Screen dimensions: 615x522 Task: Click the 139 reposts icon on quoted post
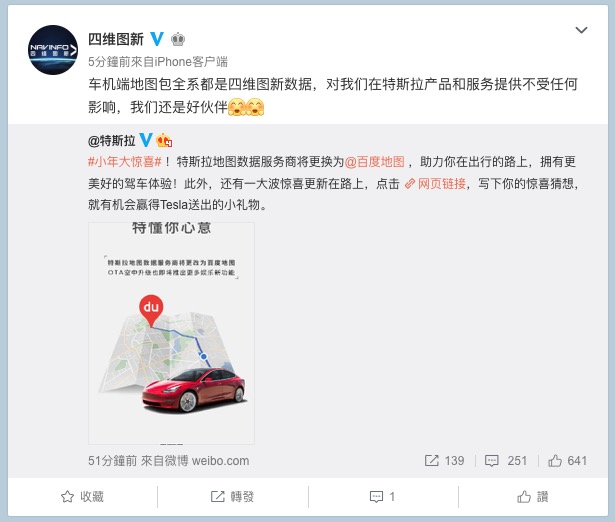(x=431, y=460)
